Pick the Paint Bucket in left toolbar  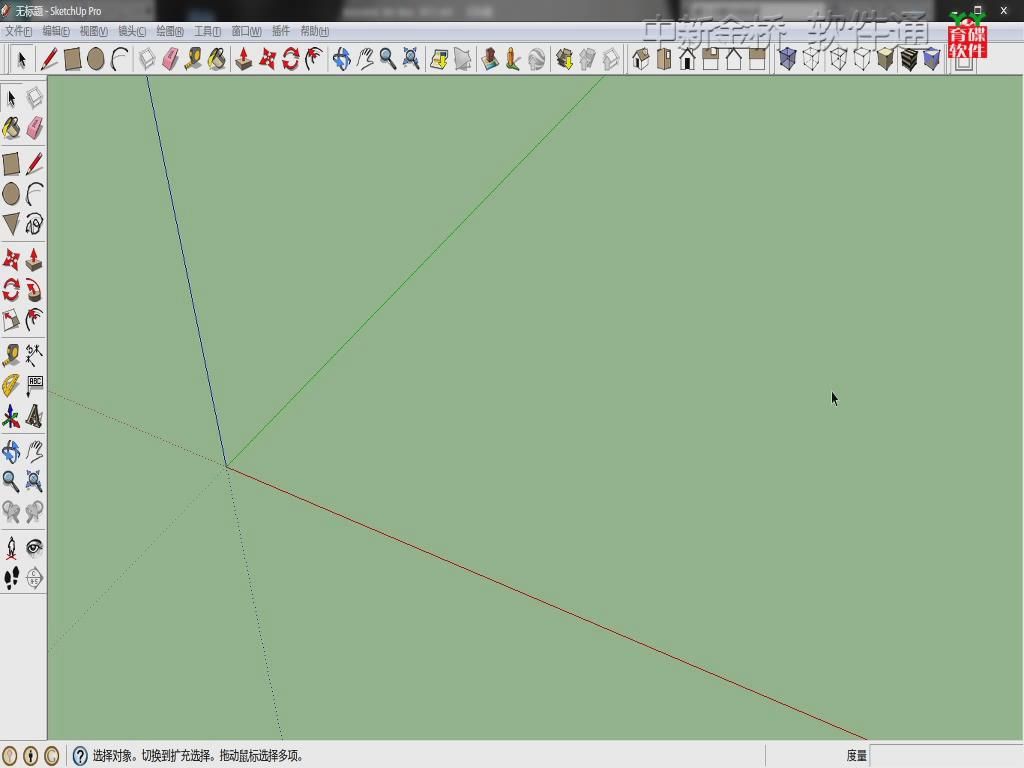11,128
